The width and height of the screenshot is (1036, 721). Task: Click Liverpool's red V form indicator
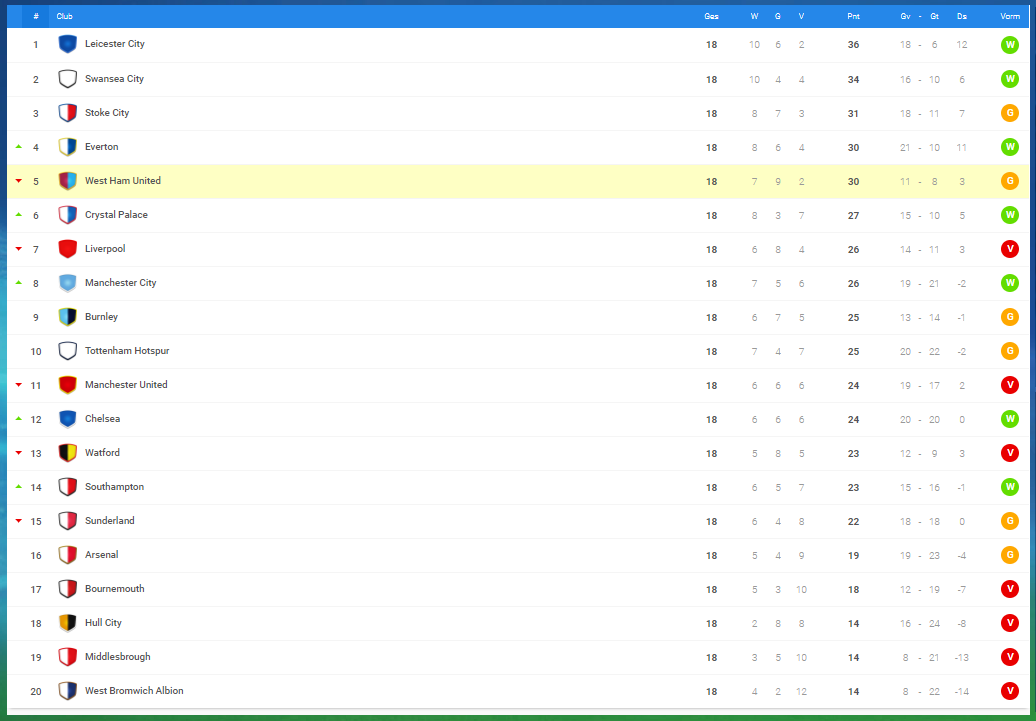point(1010,249)
